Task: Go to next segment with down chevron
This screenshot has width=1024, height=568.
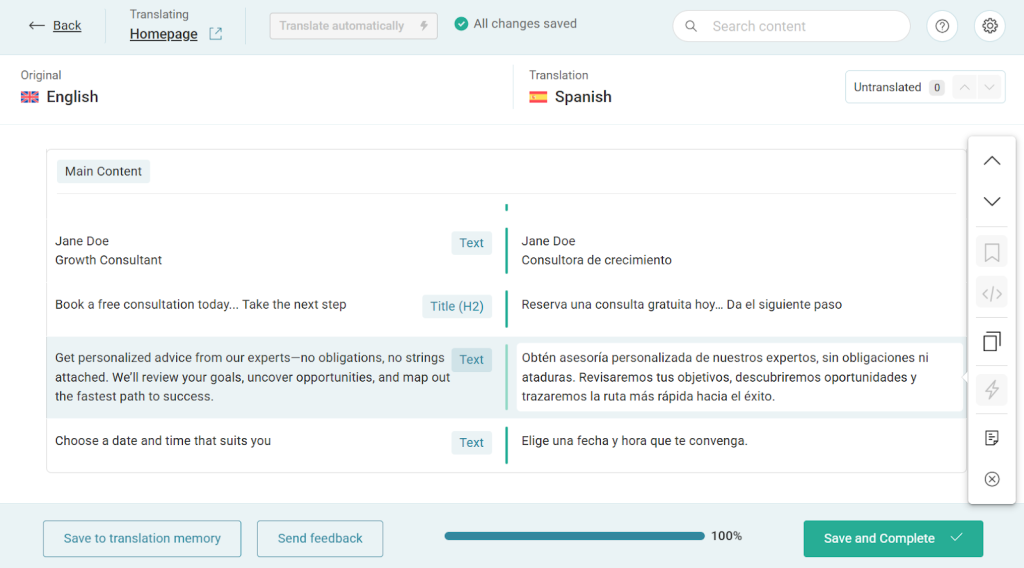Action: pos(992,201)
